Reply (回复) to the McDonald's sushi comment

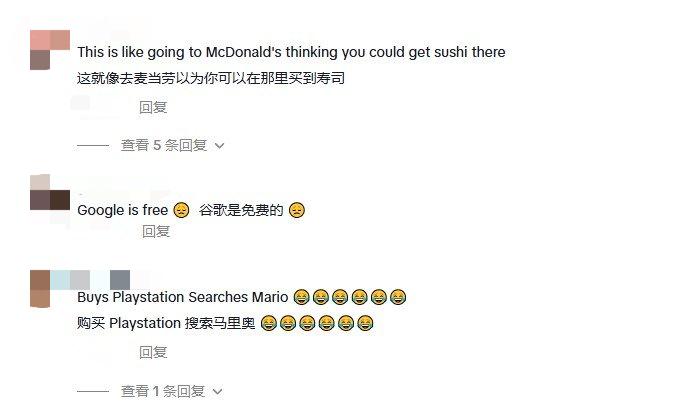[153, 107]
